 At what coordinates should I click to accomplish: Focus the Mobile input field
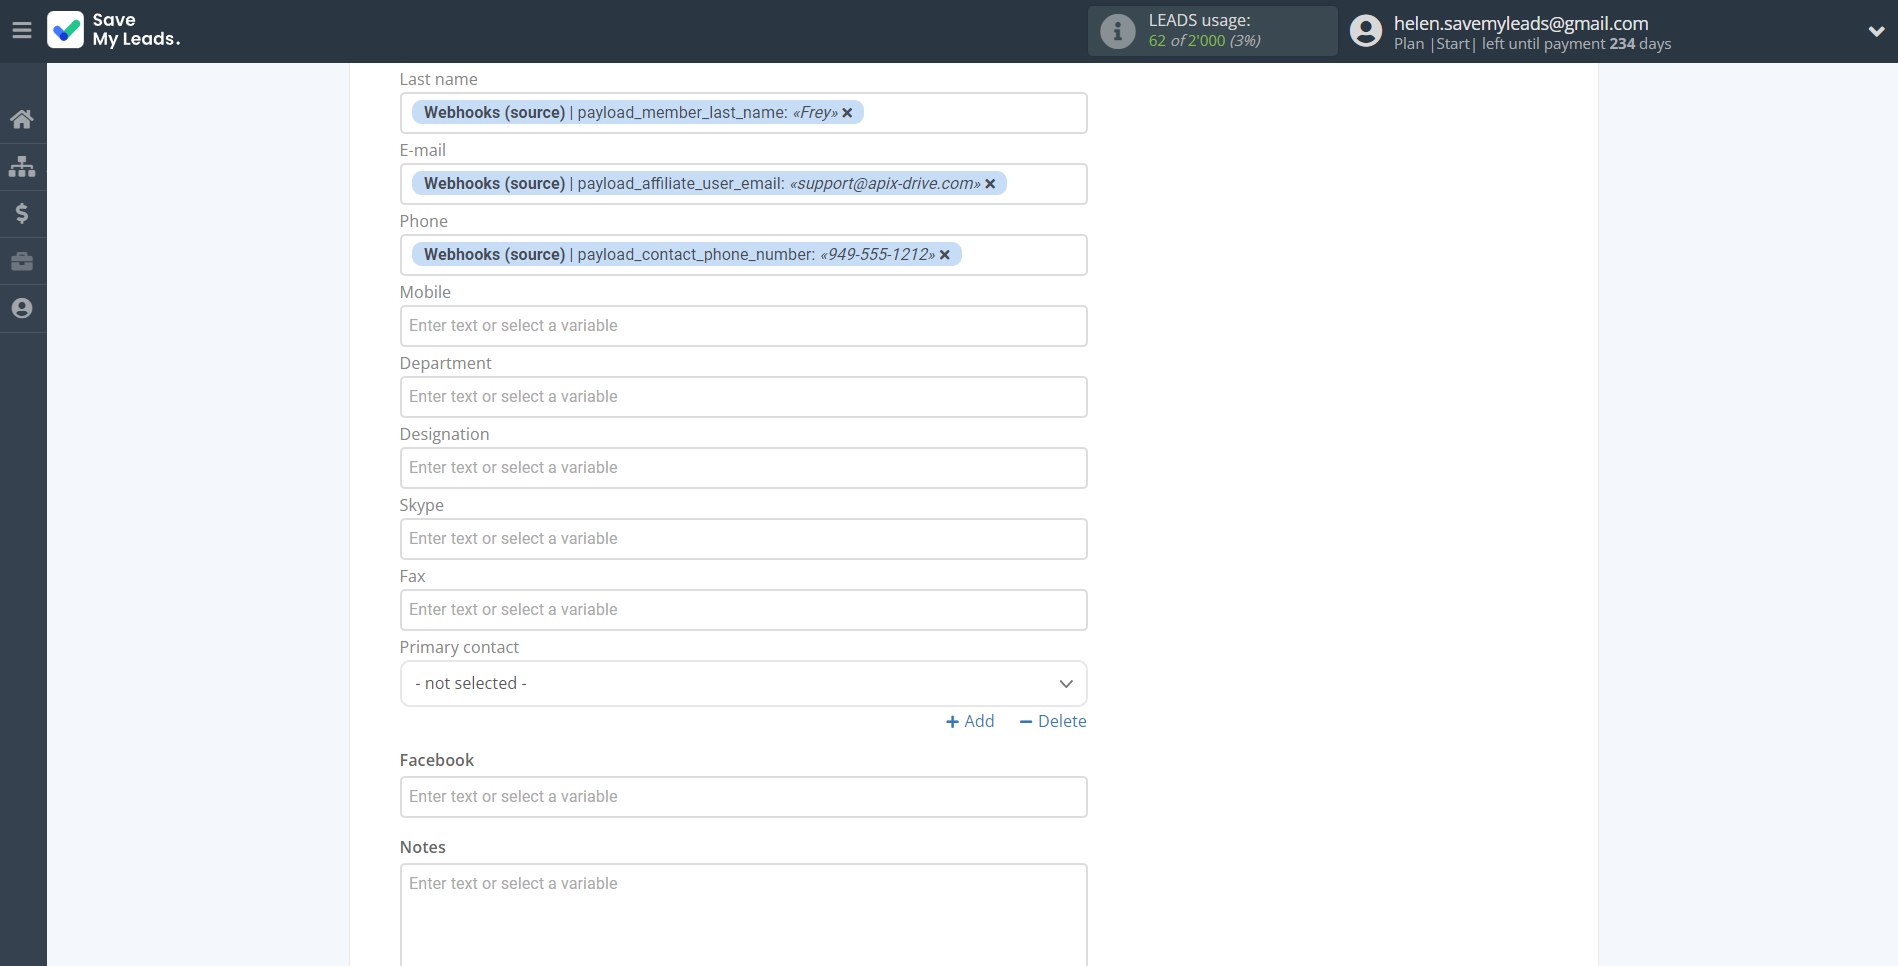click(743, 326)
